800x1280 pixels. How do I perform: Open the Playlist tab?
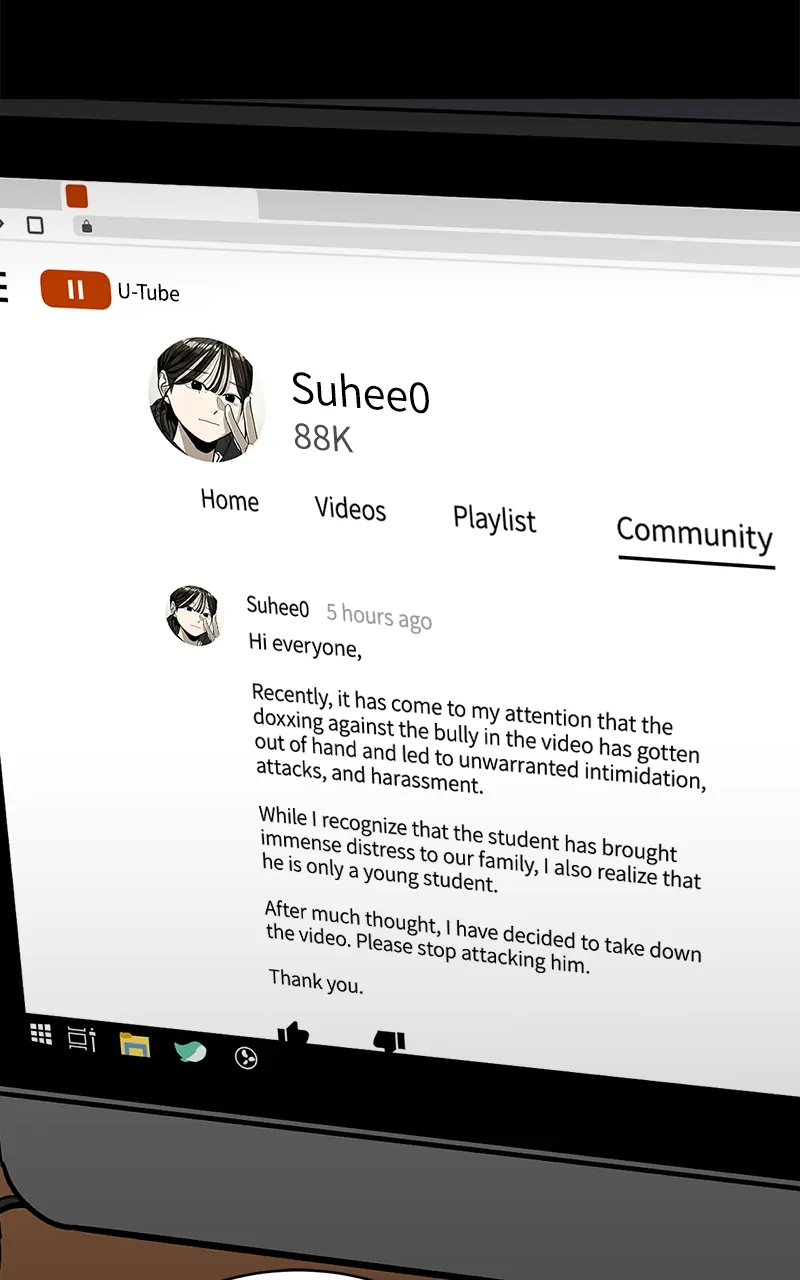pos(495,518)
